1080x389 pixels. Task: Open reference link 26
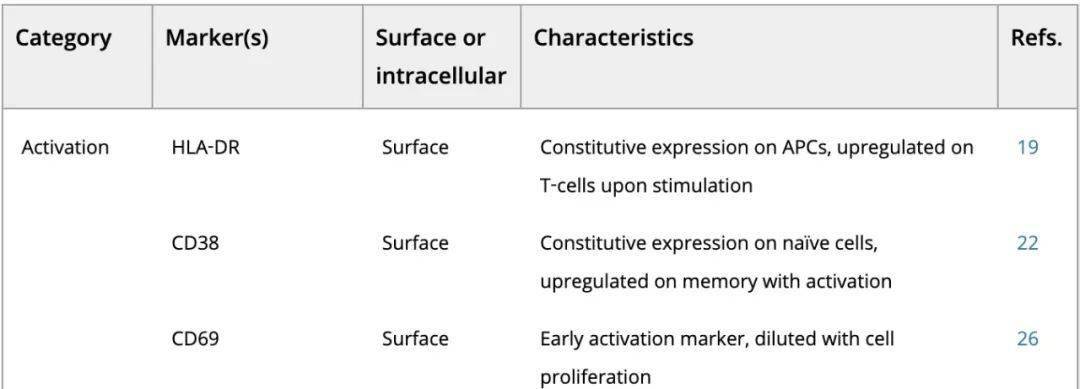[x=1027, y=339]
